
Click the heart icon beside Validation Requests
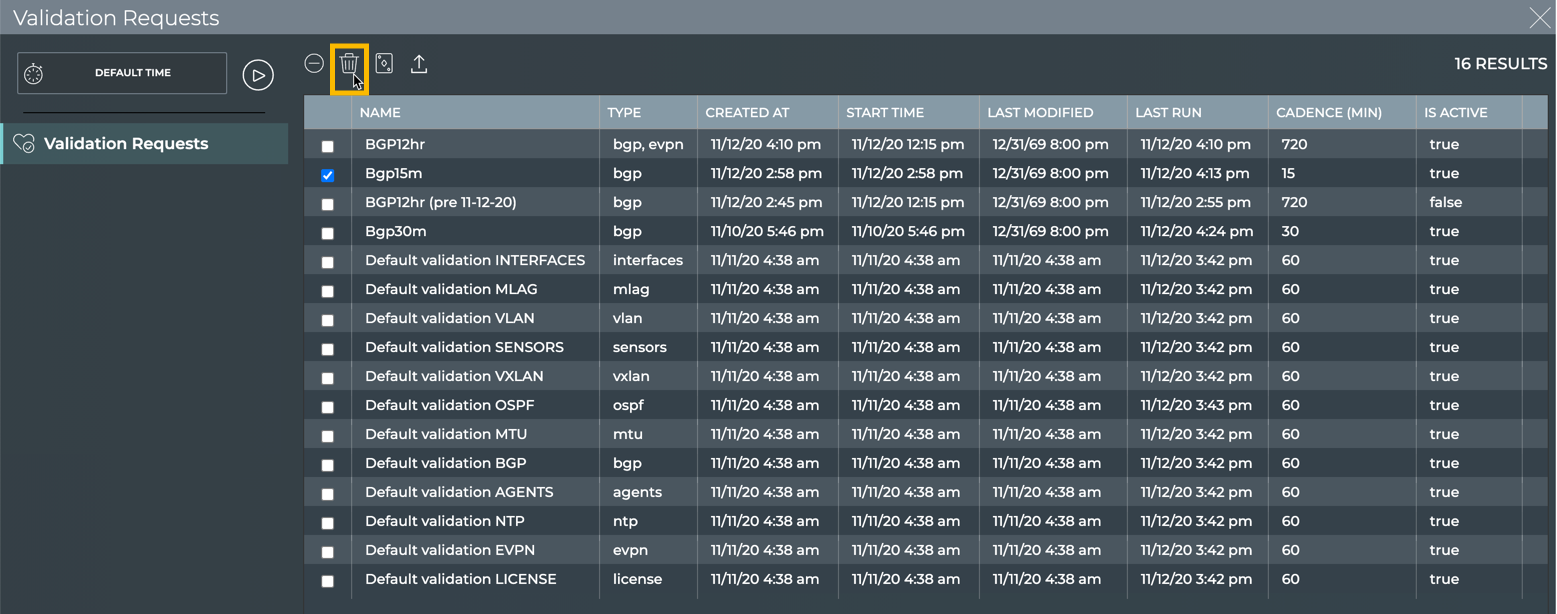click(x=24, y=144)
